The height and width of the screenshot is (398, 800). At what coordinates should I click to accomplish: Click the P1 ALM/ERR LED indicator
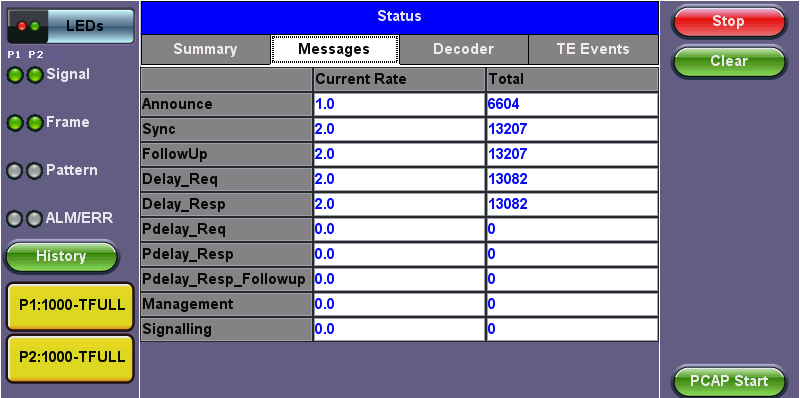pyautogui.click(x=14, y=219)
